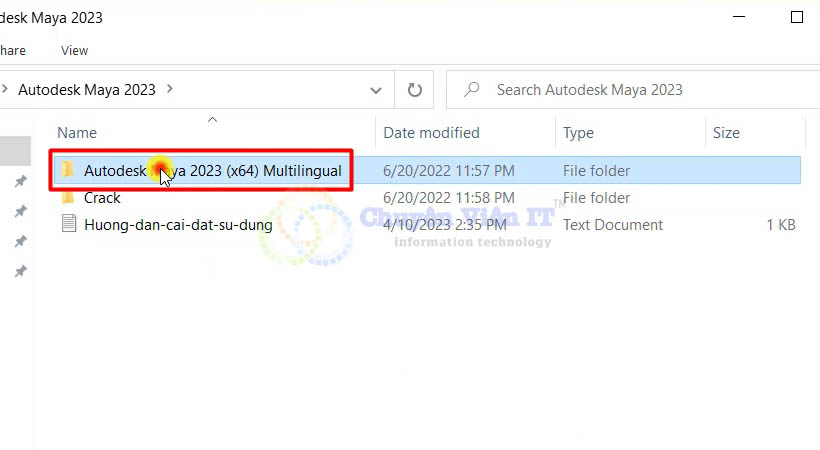Viewport: 820px width, 450px height.
Task: Refresh the current folder view
Action: coord(414,89)
